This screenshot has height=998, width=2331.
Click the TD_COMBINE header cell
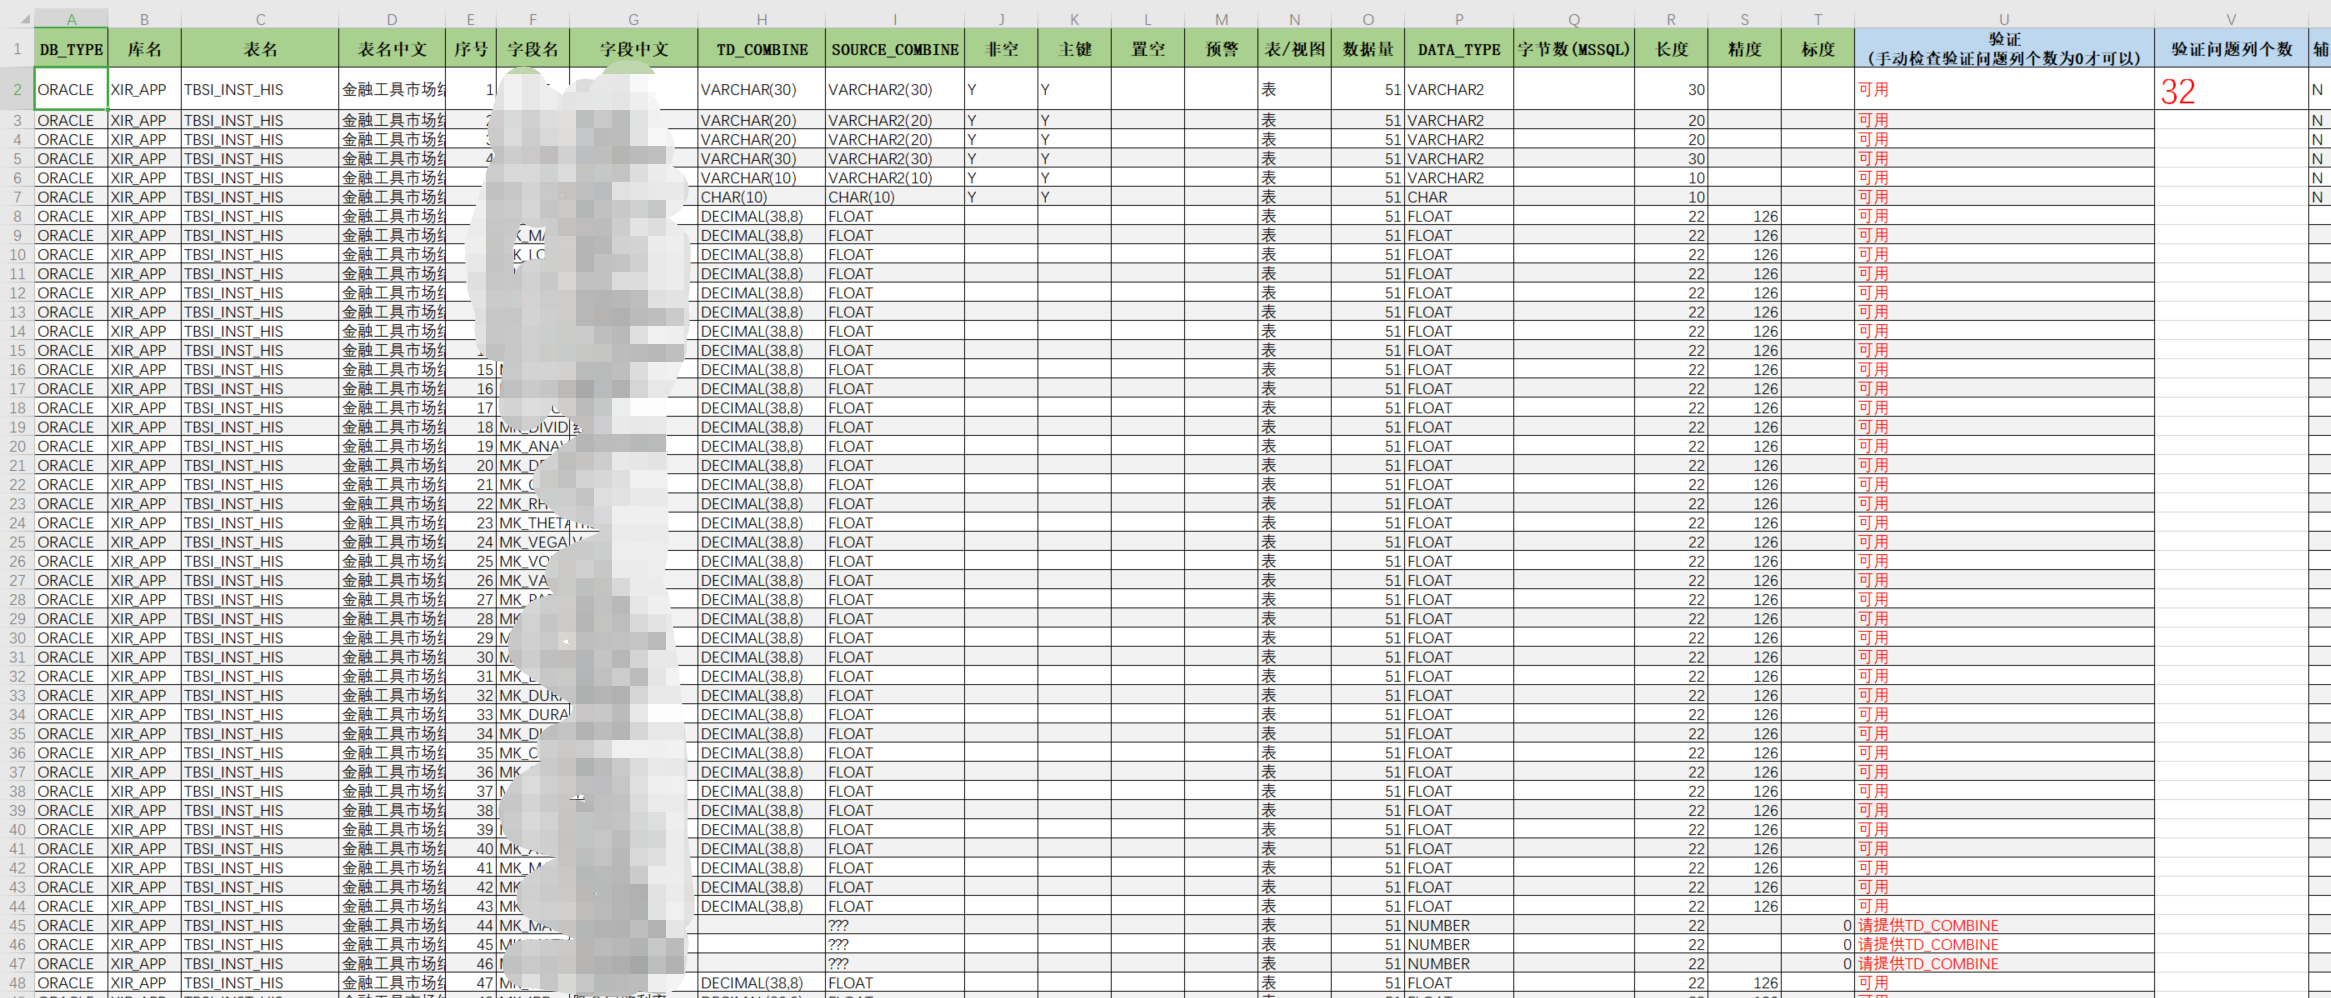761,48
